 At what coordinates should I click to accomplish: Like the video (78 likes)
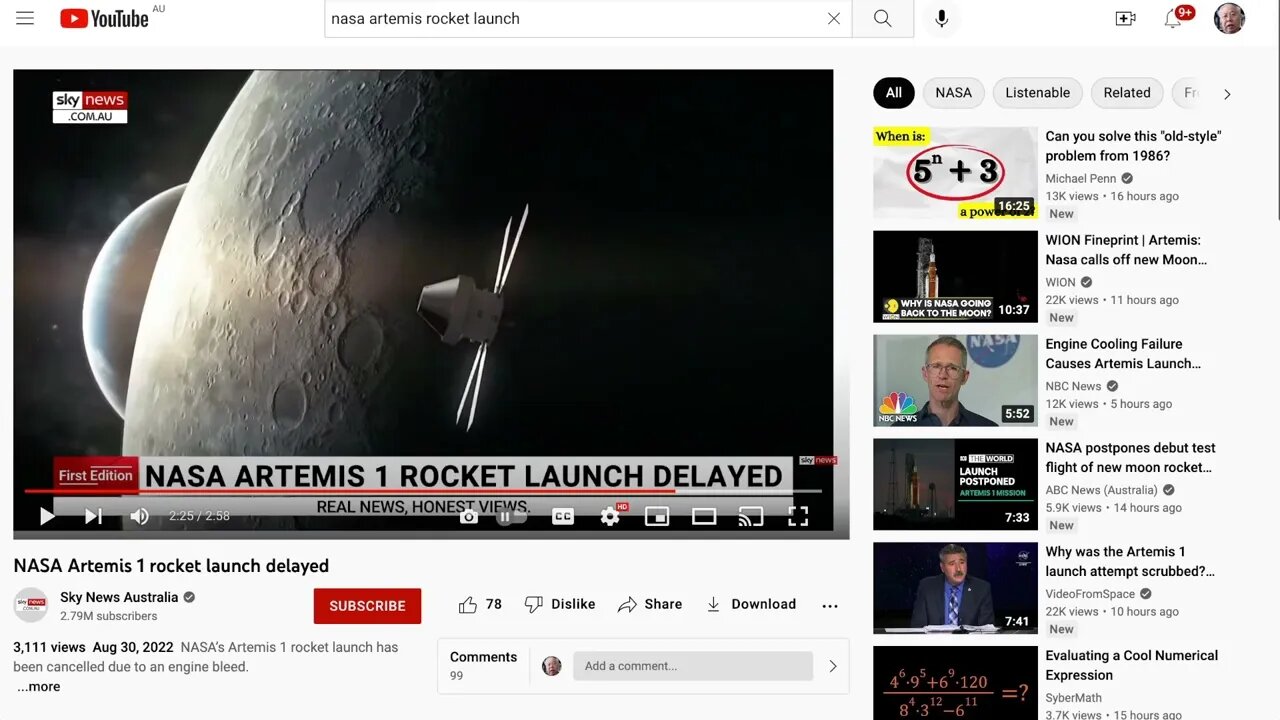(x=480, y=605)
